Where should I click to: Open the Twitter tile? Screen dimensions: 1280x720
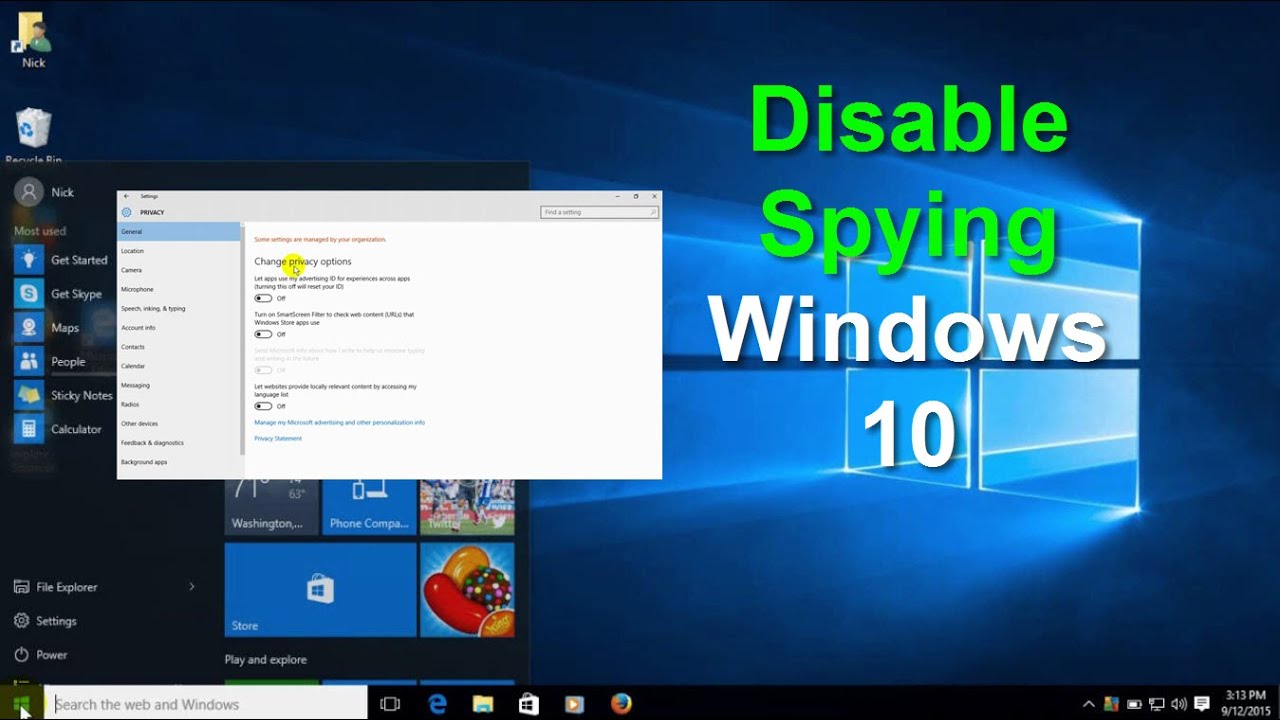click(467, 507)
